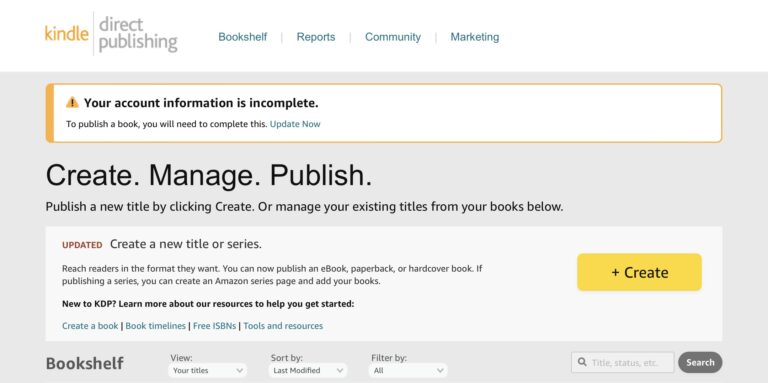Image resolution: width=768 pixels, height=383 pixels.
Task: Expand the View Your titles dropdown
Action: click(208, 370)
